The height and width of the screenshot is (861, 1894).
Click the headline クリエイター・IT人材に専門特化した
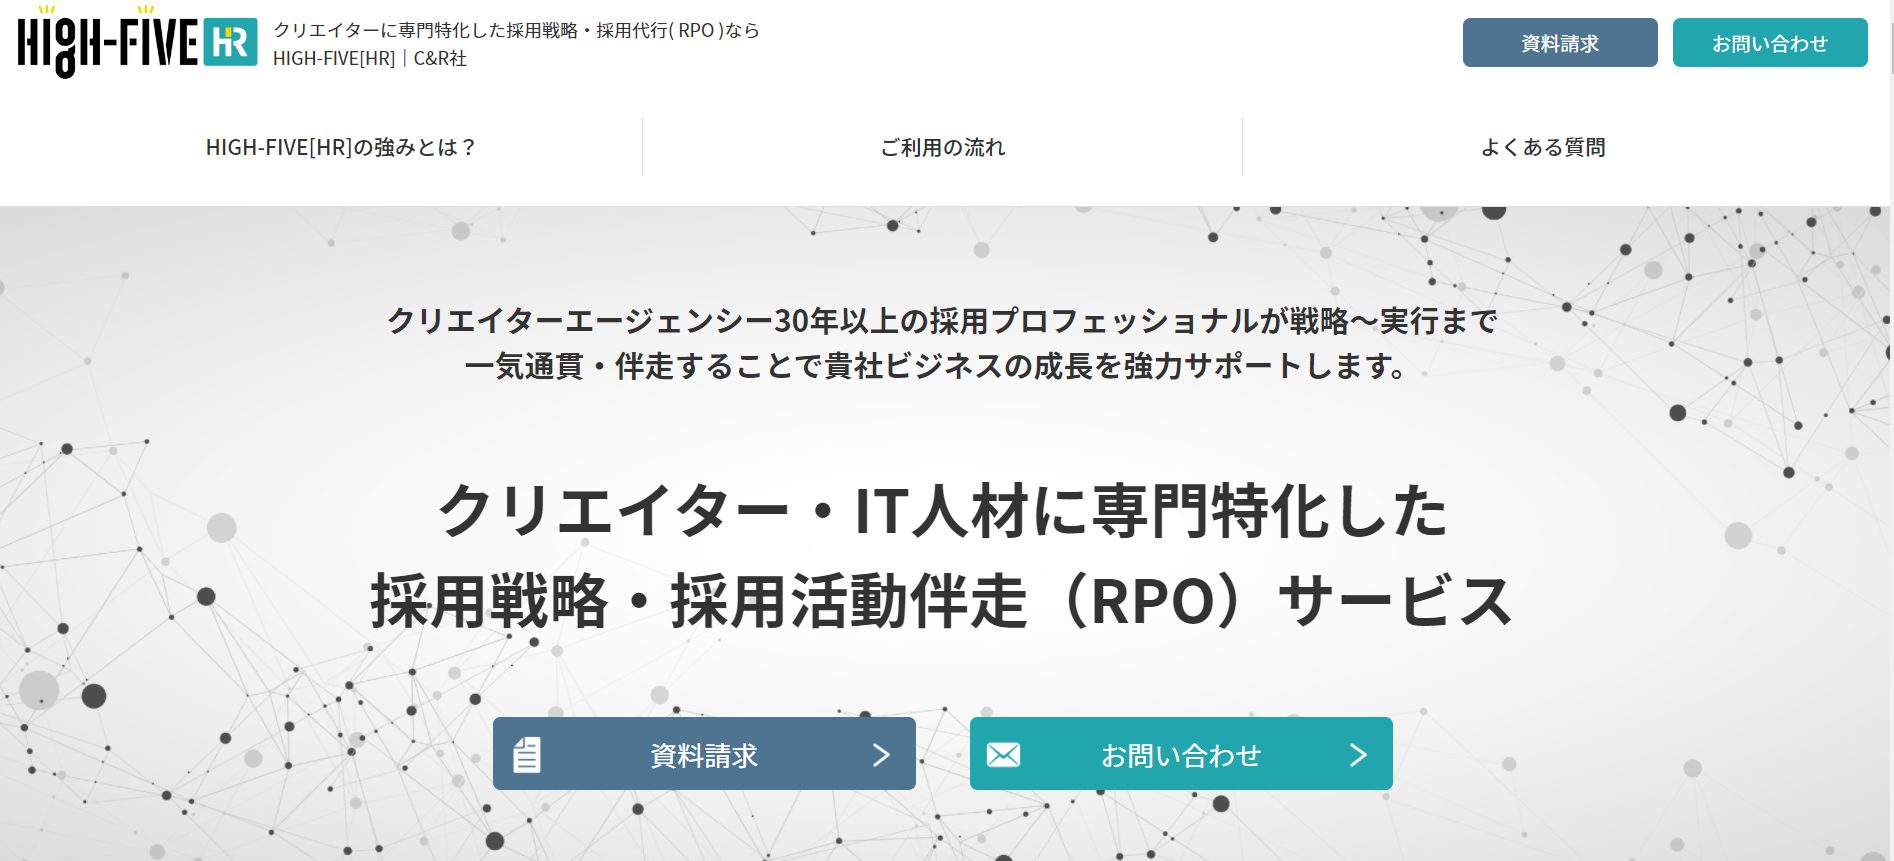943,510
